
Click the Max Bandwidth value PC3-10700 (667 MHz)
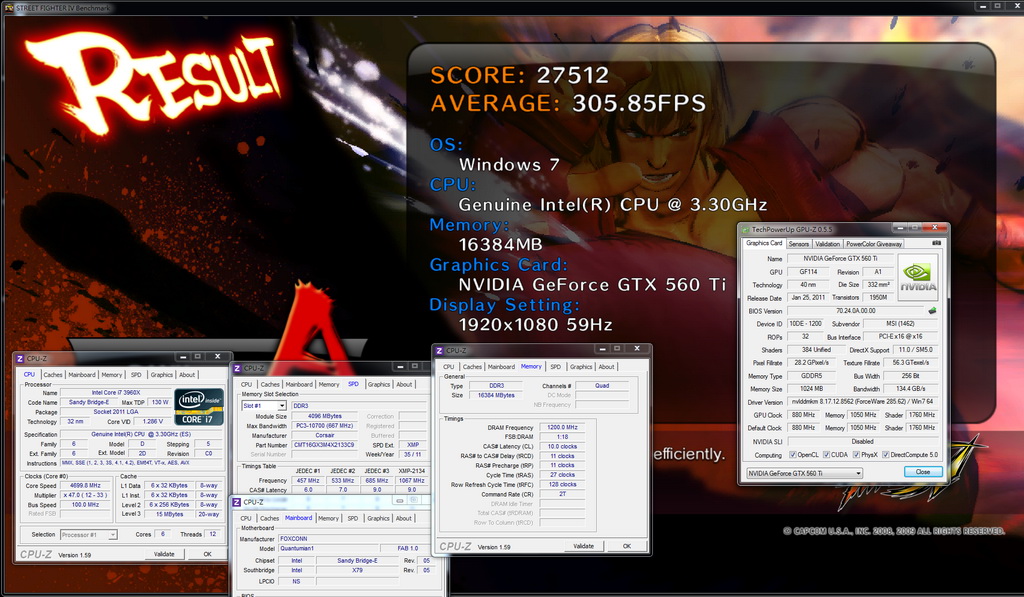(x=324, y=426)
